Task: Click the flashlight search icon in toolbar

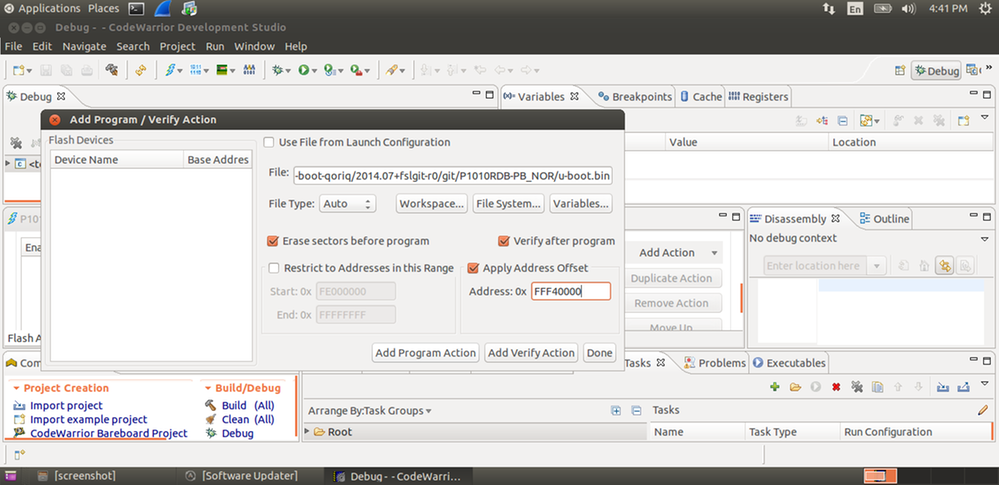Action: click(x=391, y=70)
